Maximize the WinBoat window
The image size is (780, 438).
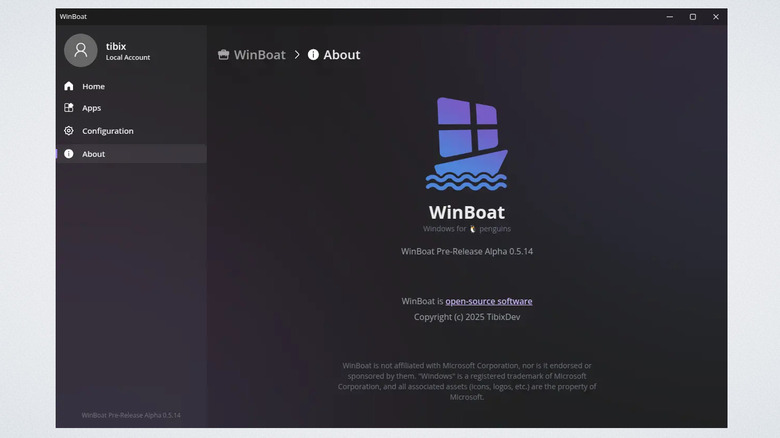pyautogui.click(x=692, y=16)
